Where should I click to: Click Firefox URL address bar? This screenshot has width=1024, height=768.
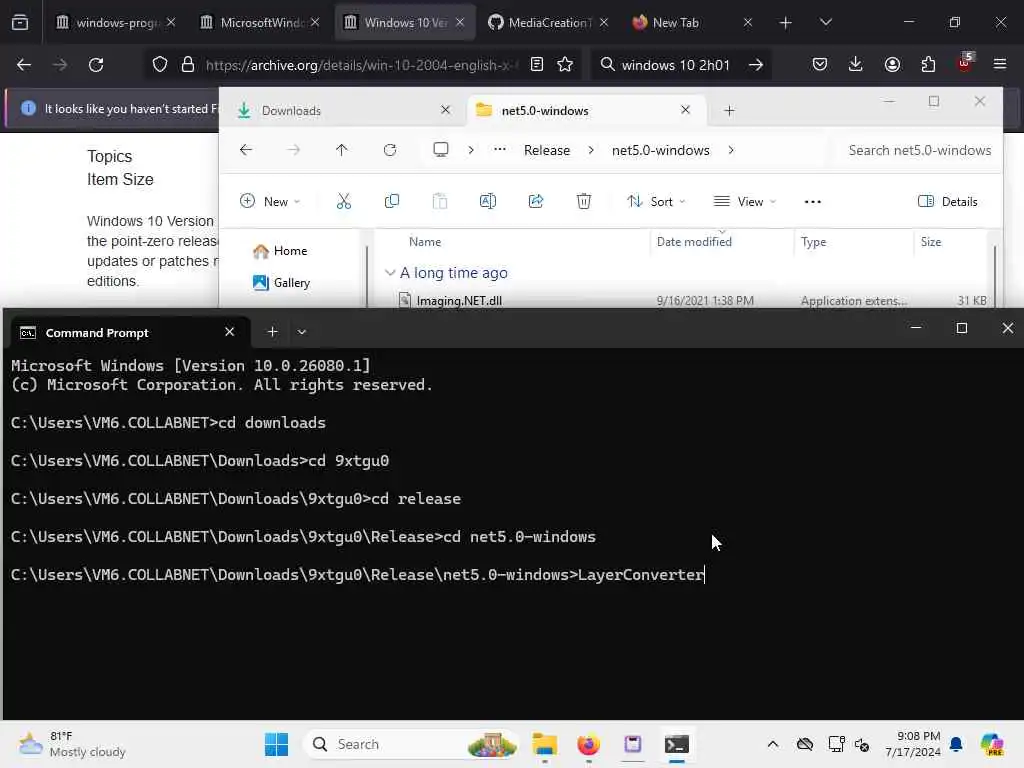coord(359,65)
